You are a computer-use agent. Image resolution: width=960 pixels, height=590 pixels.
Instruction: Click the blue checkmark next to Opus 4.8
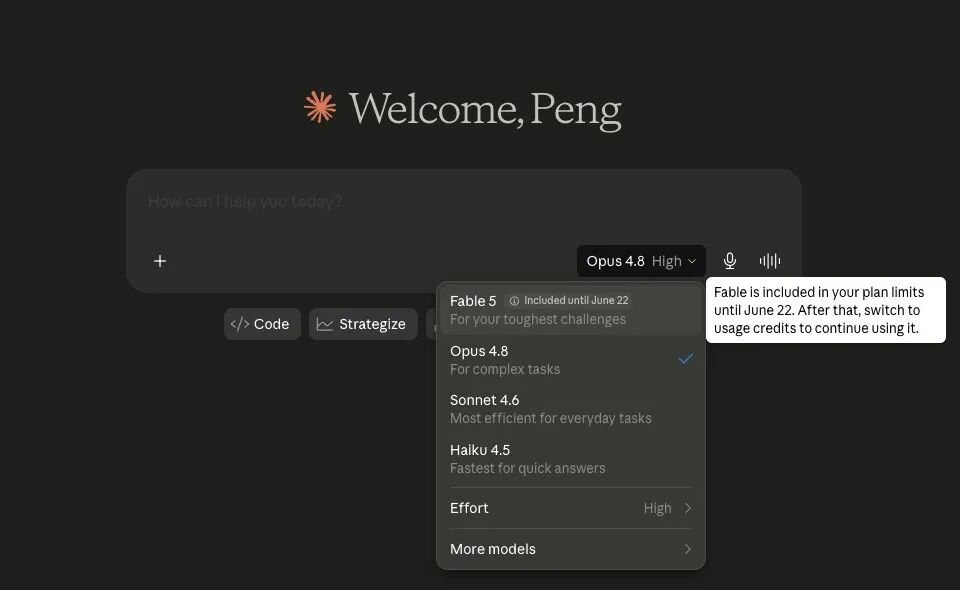point(686,359)
